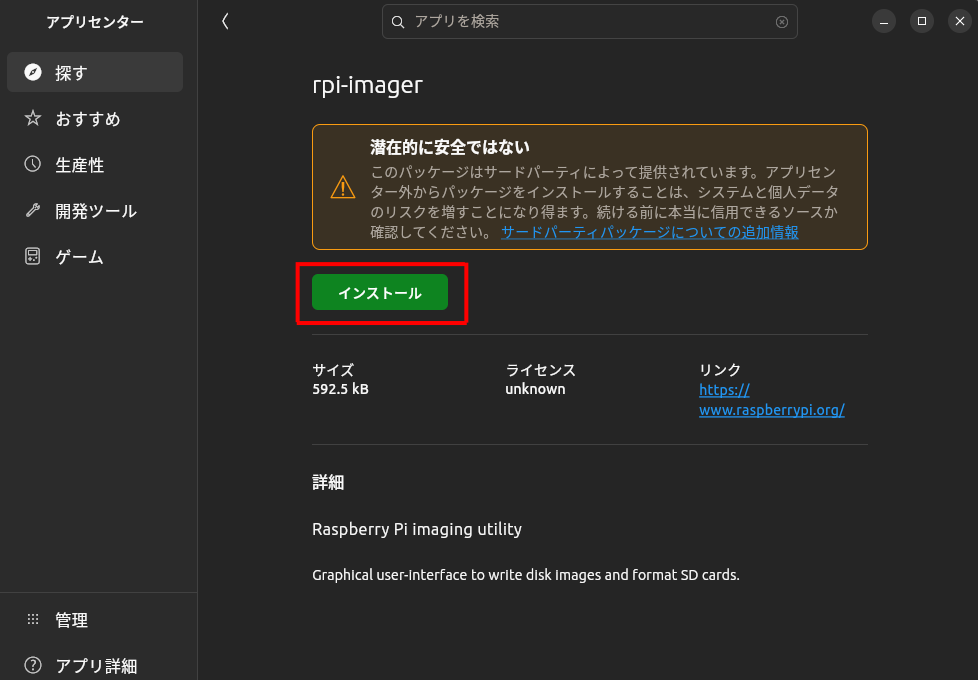The image size is (978, 680).
Task: Open 開発ツール via the wrench icon
Action: 33,210
